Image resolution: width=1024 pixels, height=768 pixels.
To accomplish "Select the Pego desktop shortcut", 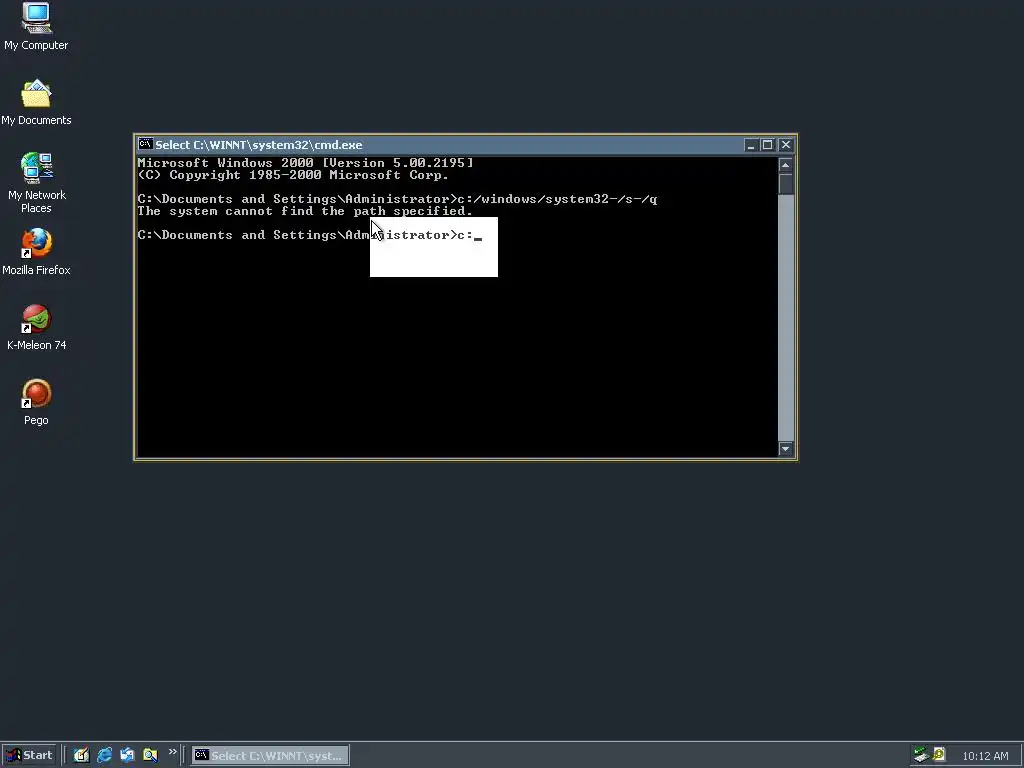I will click(37, 402).
